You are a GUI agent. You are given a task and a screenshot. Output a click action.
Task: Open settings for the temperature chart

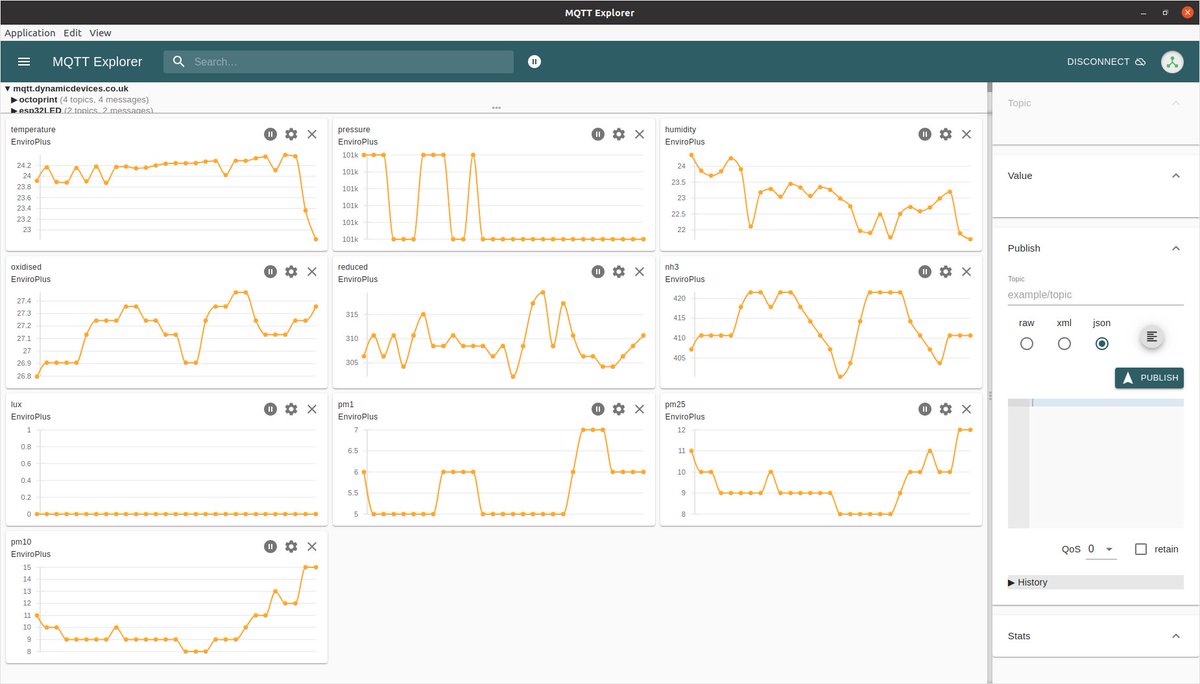click(x=291, y=134)
